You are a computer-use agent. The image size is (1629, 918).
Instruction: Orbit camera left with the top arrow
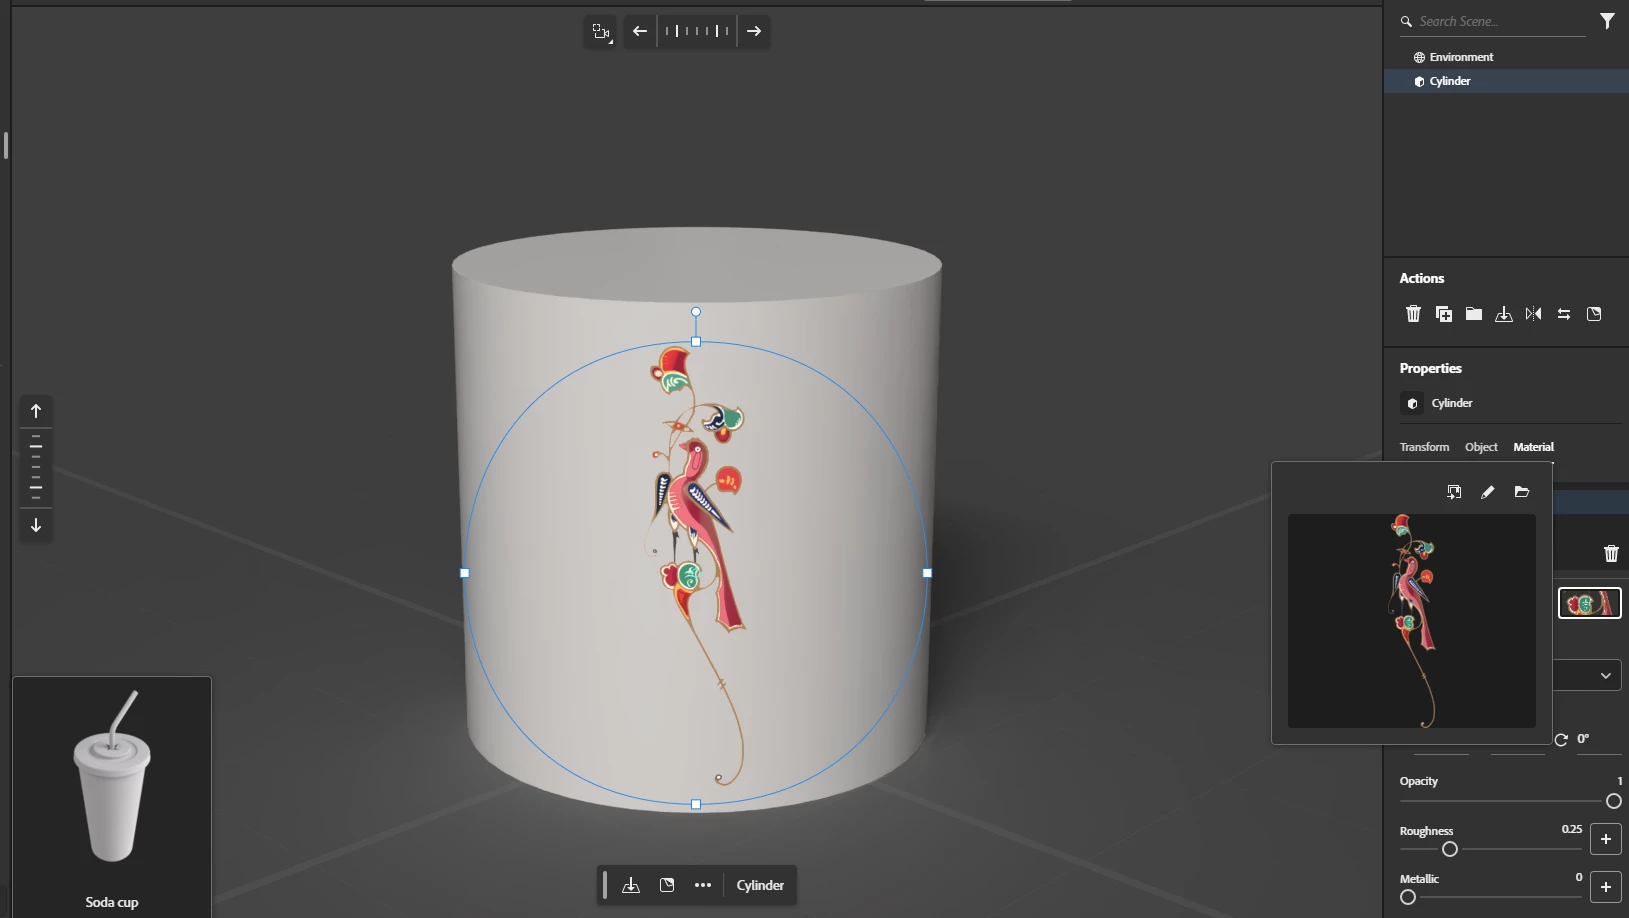point(640,32)
